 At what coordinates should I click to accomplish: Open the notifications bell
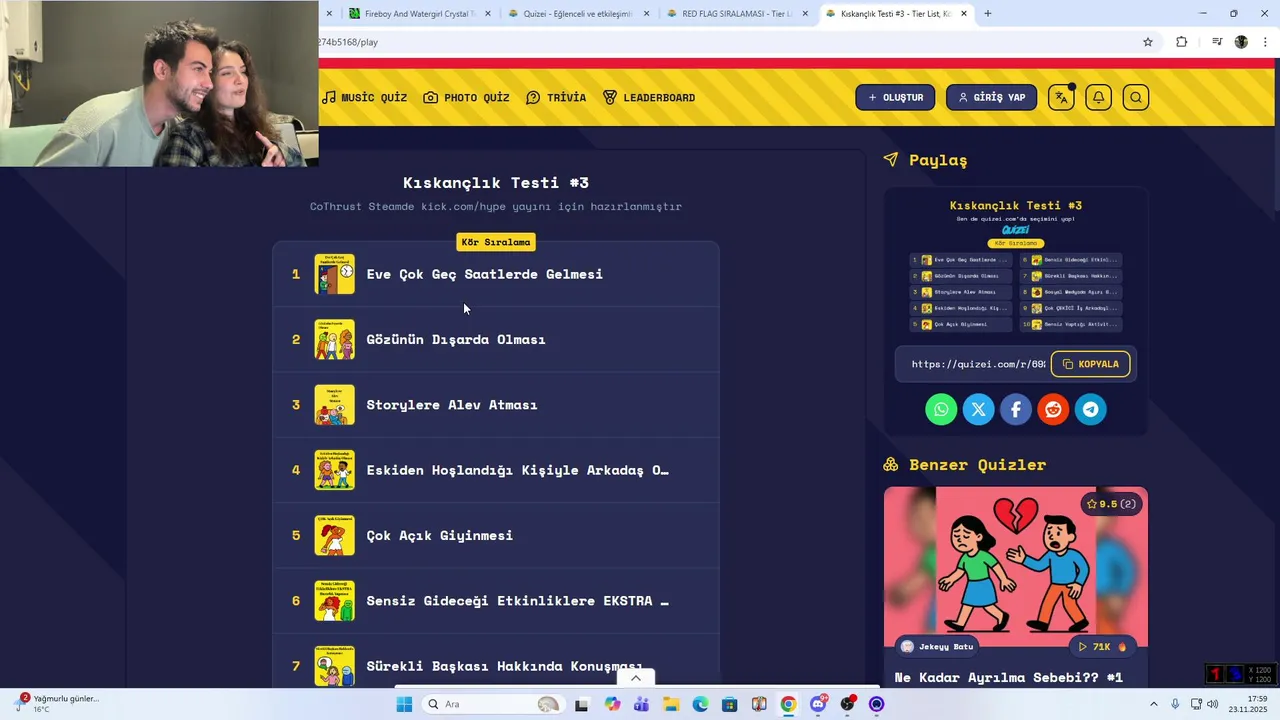[x=1098, y=97]
